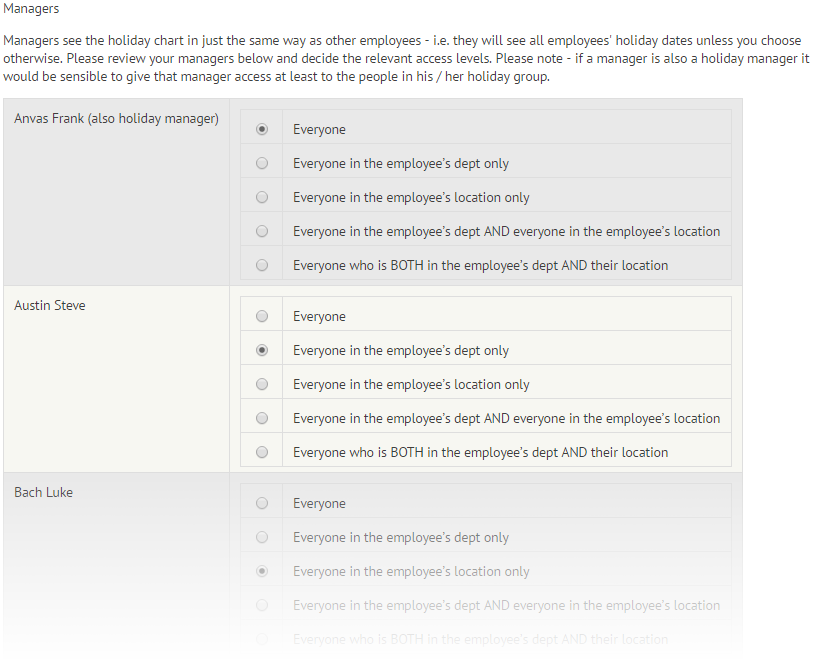
Task: Click the manager name 'Bach Luke'
Action: 44,493
